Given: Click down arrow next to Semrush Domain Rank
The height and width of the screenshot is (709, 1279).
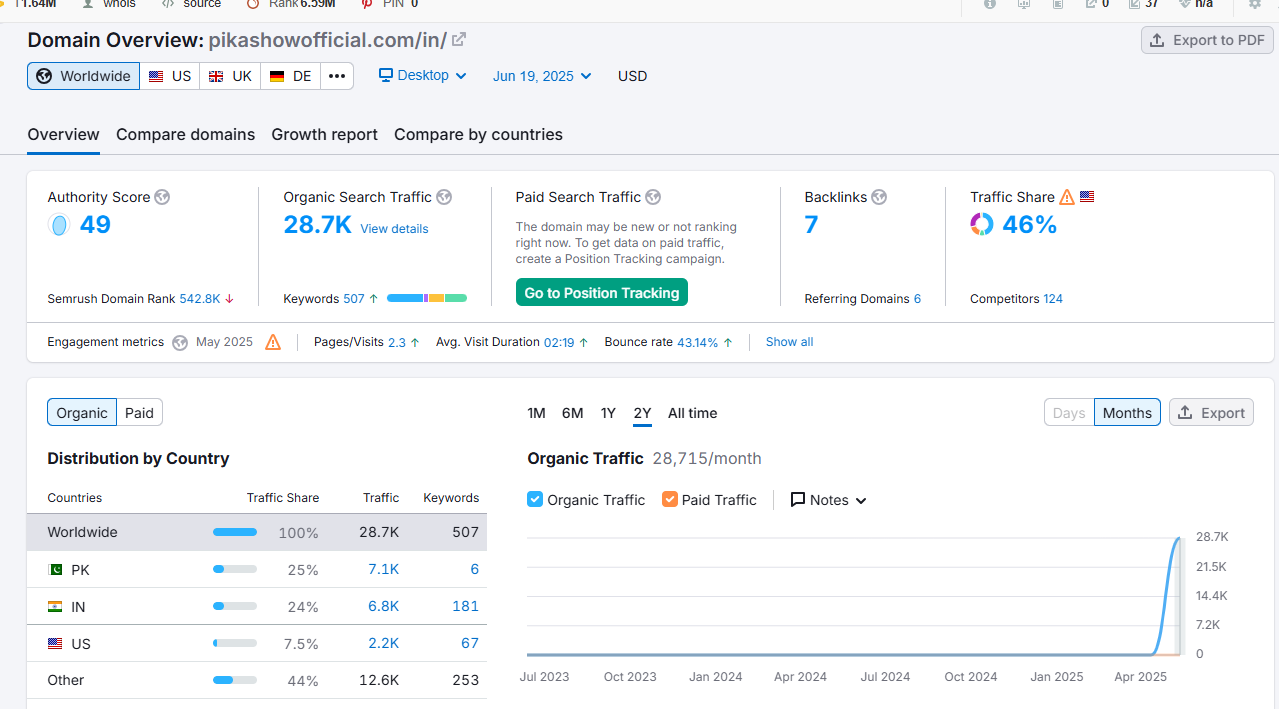Looking at the screenshot, I should point(229,298).
